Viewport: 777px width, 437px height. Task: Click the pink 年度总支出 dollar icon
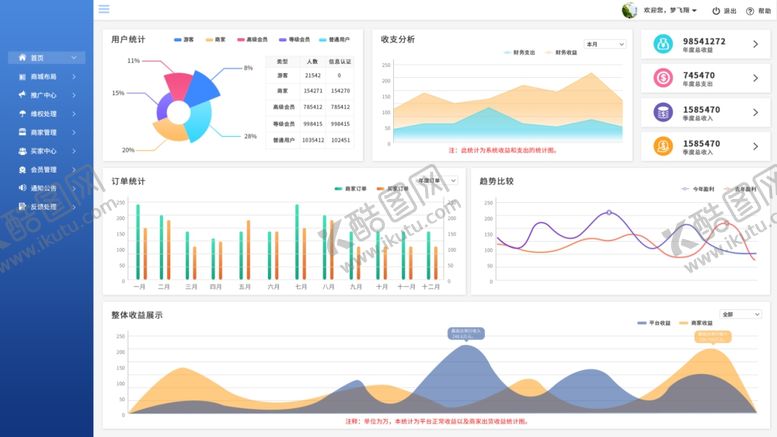point(664,78)
